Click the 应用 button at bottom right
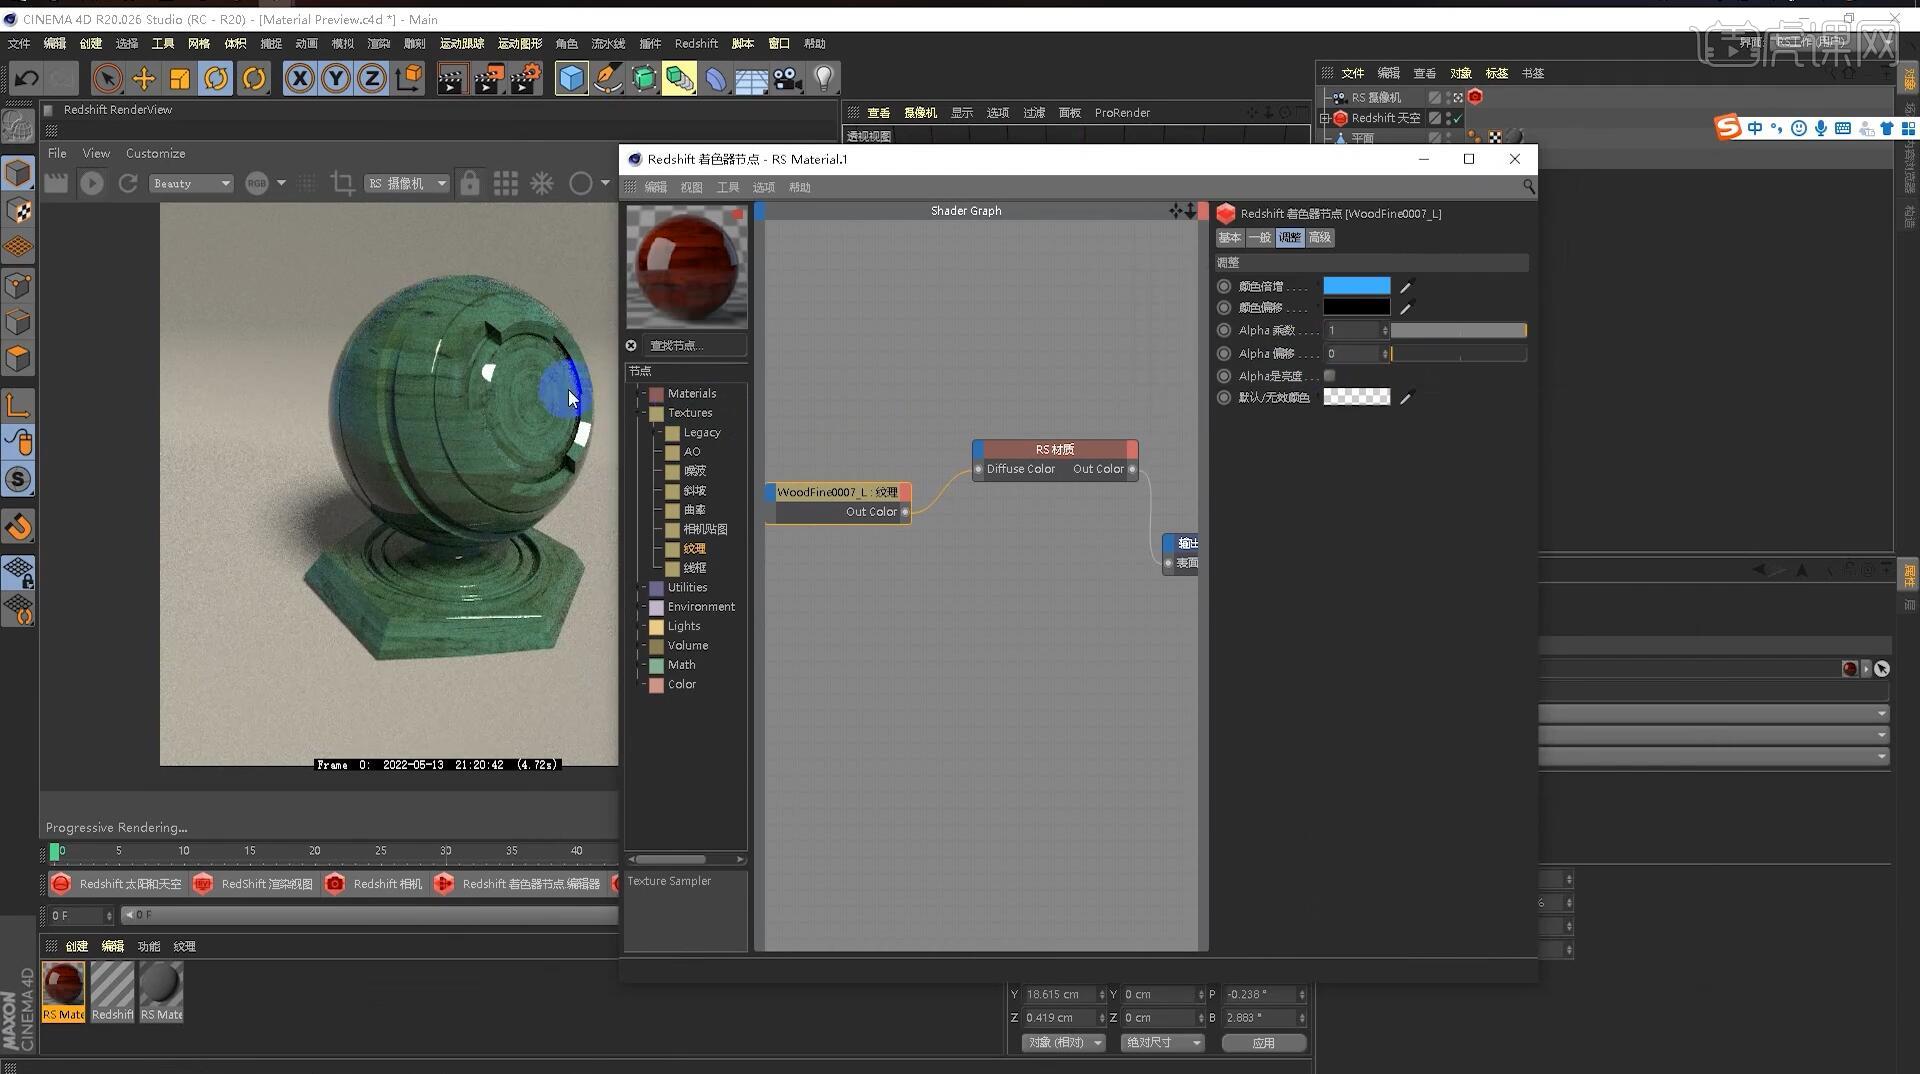 [1263, 1042]
